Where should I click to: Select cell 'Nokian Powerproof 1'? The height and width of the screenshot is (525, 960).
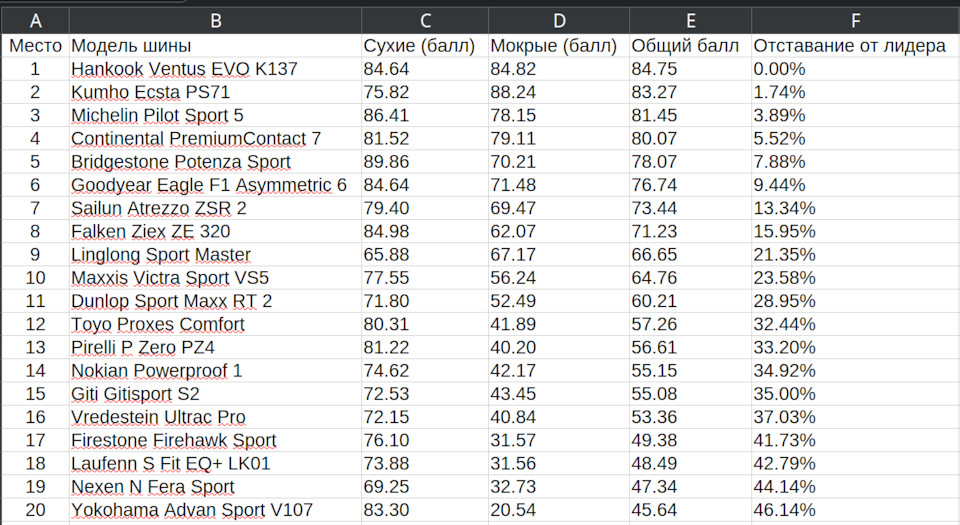[x=216, y=371]
